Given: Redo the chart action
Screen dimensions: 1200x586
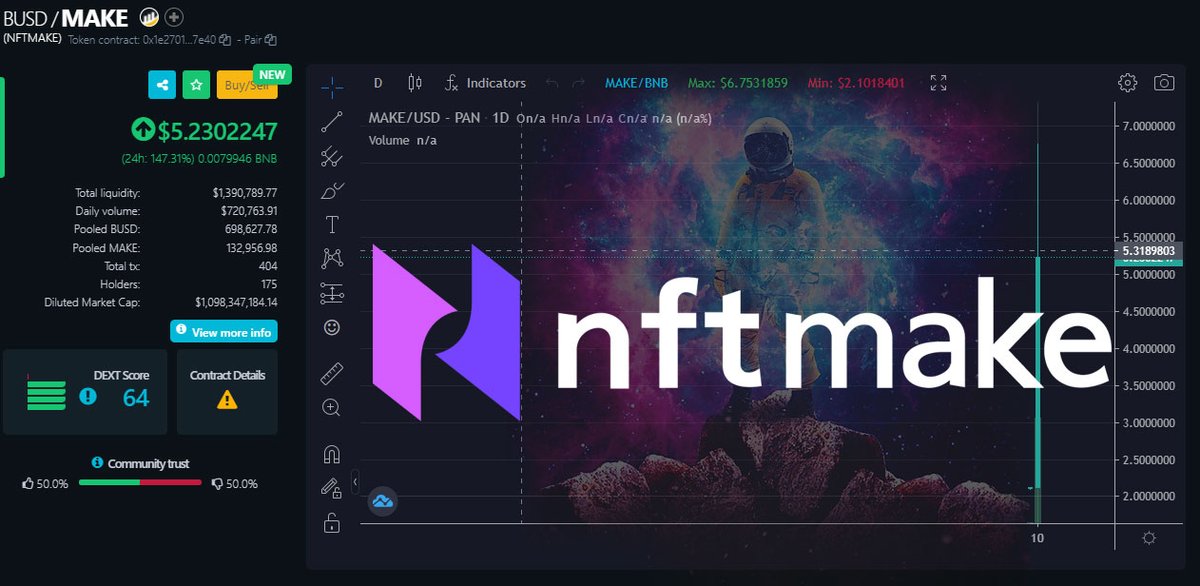Looking at the screenshot, I should click(x=580, y=83).
